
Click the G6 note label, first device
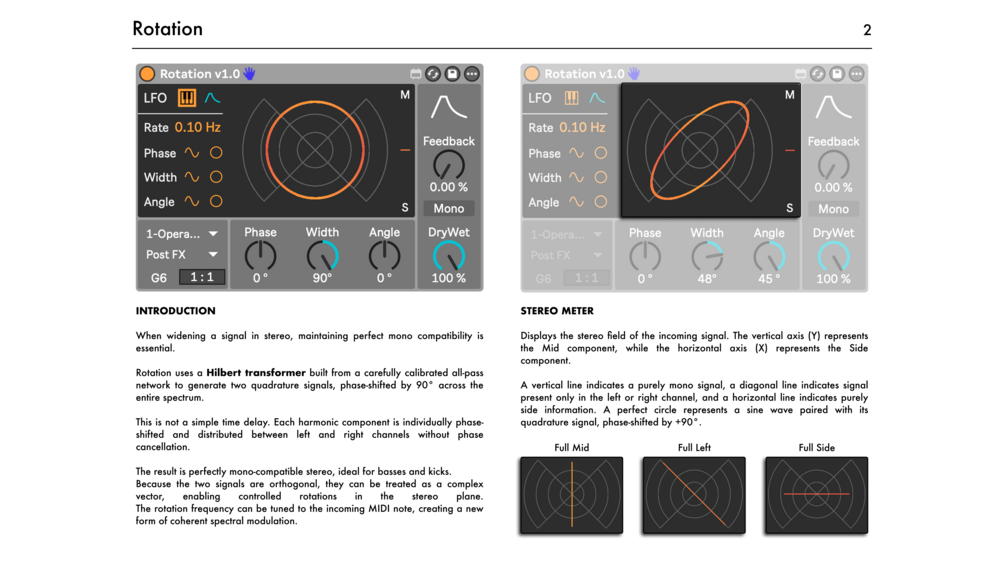pyautogui.click(x=158, y=277)
